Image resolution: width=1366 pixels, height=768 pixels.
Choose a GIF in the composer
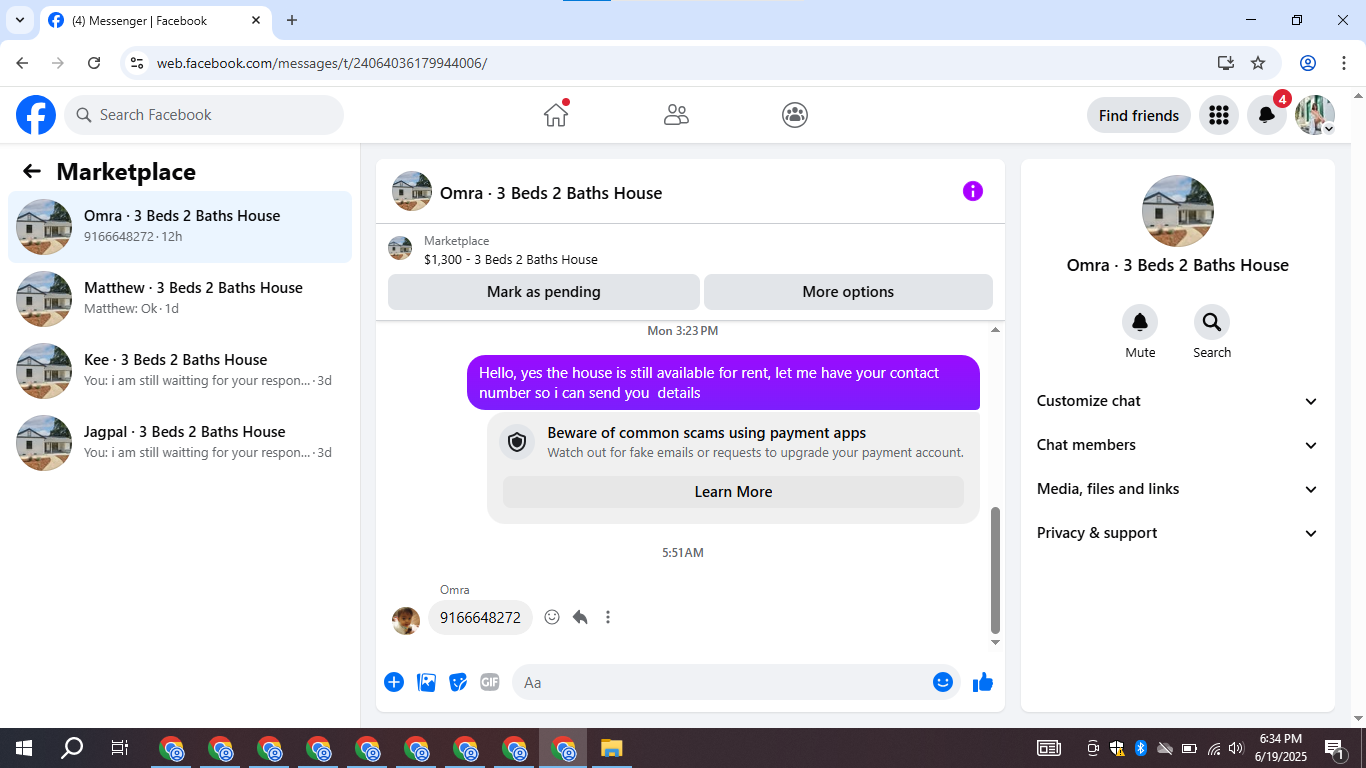[x=489, y=682]
